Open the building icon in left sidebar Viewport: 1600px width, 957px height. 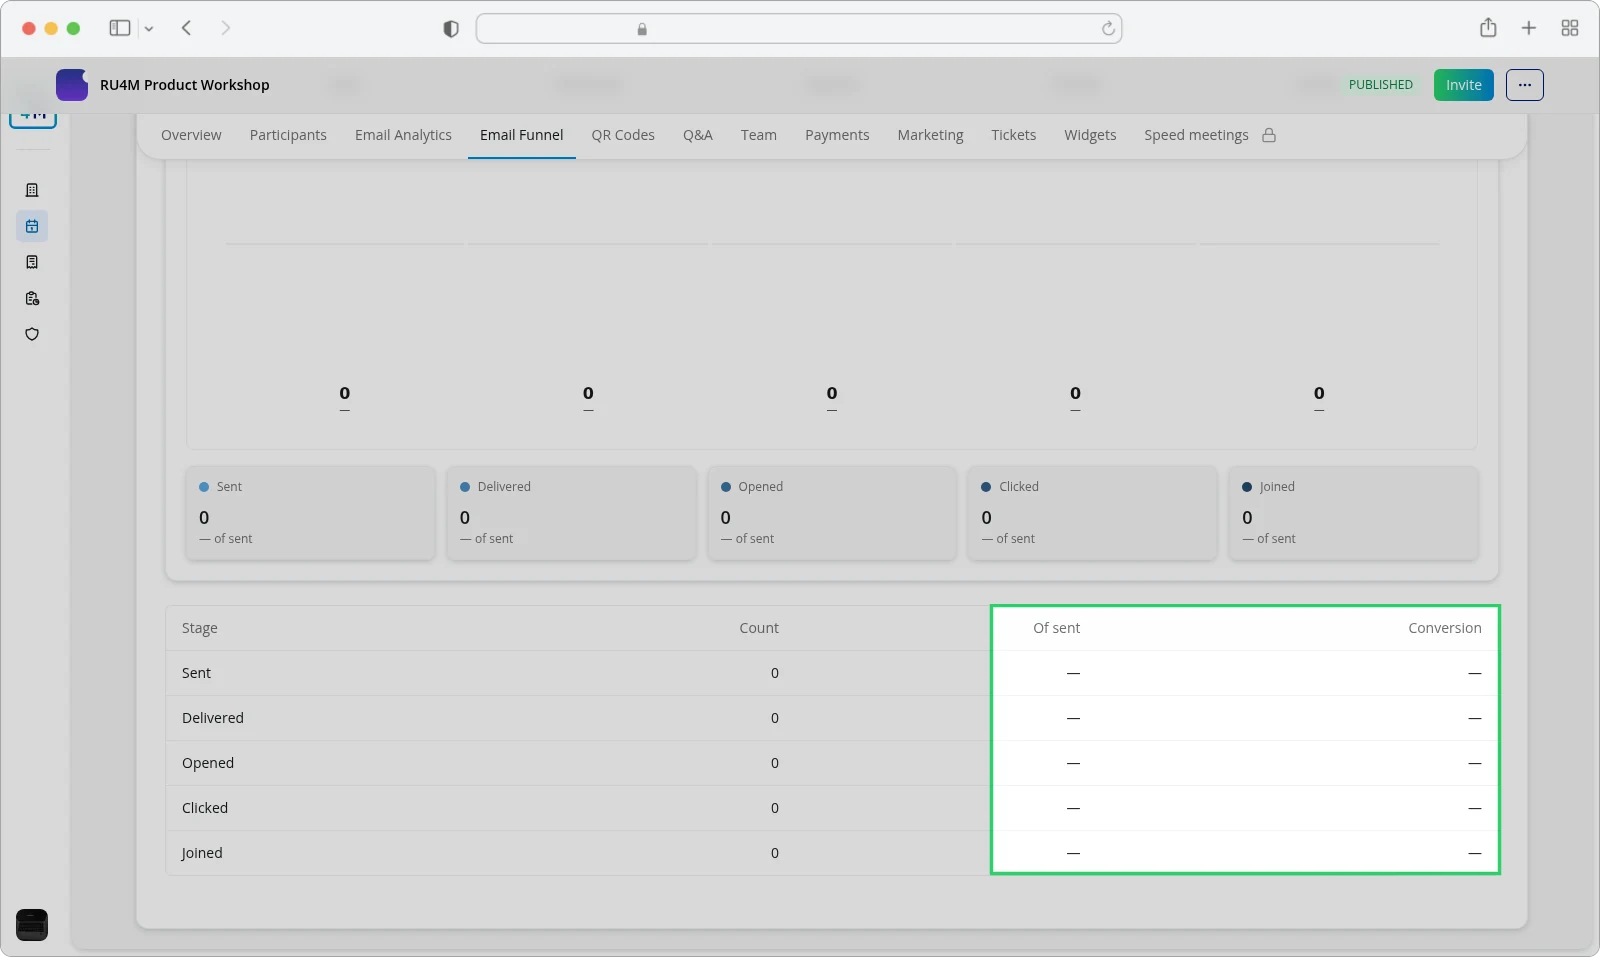click(x=32, y=190)
